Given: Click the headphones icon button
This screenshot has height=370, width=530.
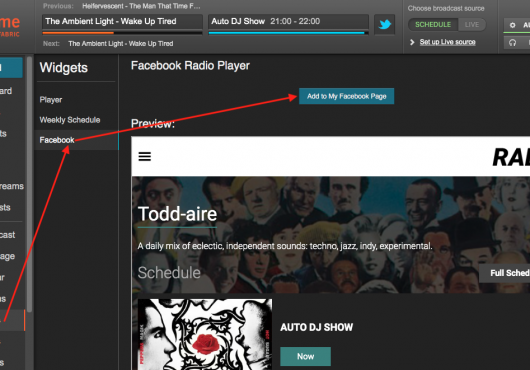Looking at the screenshot, I should click(512, 43).
